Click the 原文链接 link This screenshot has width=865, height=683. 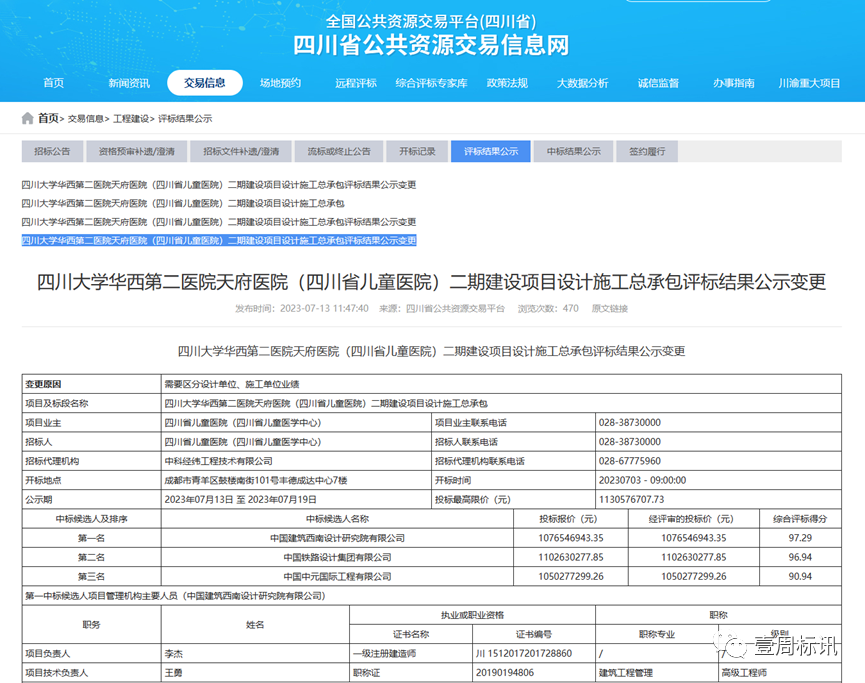[x=610, y=308]
